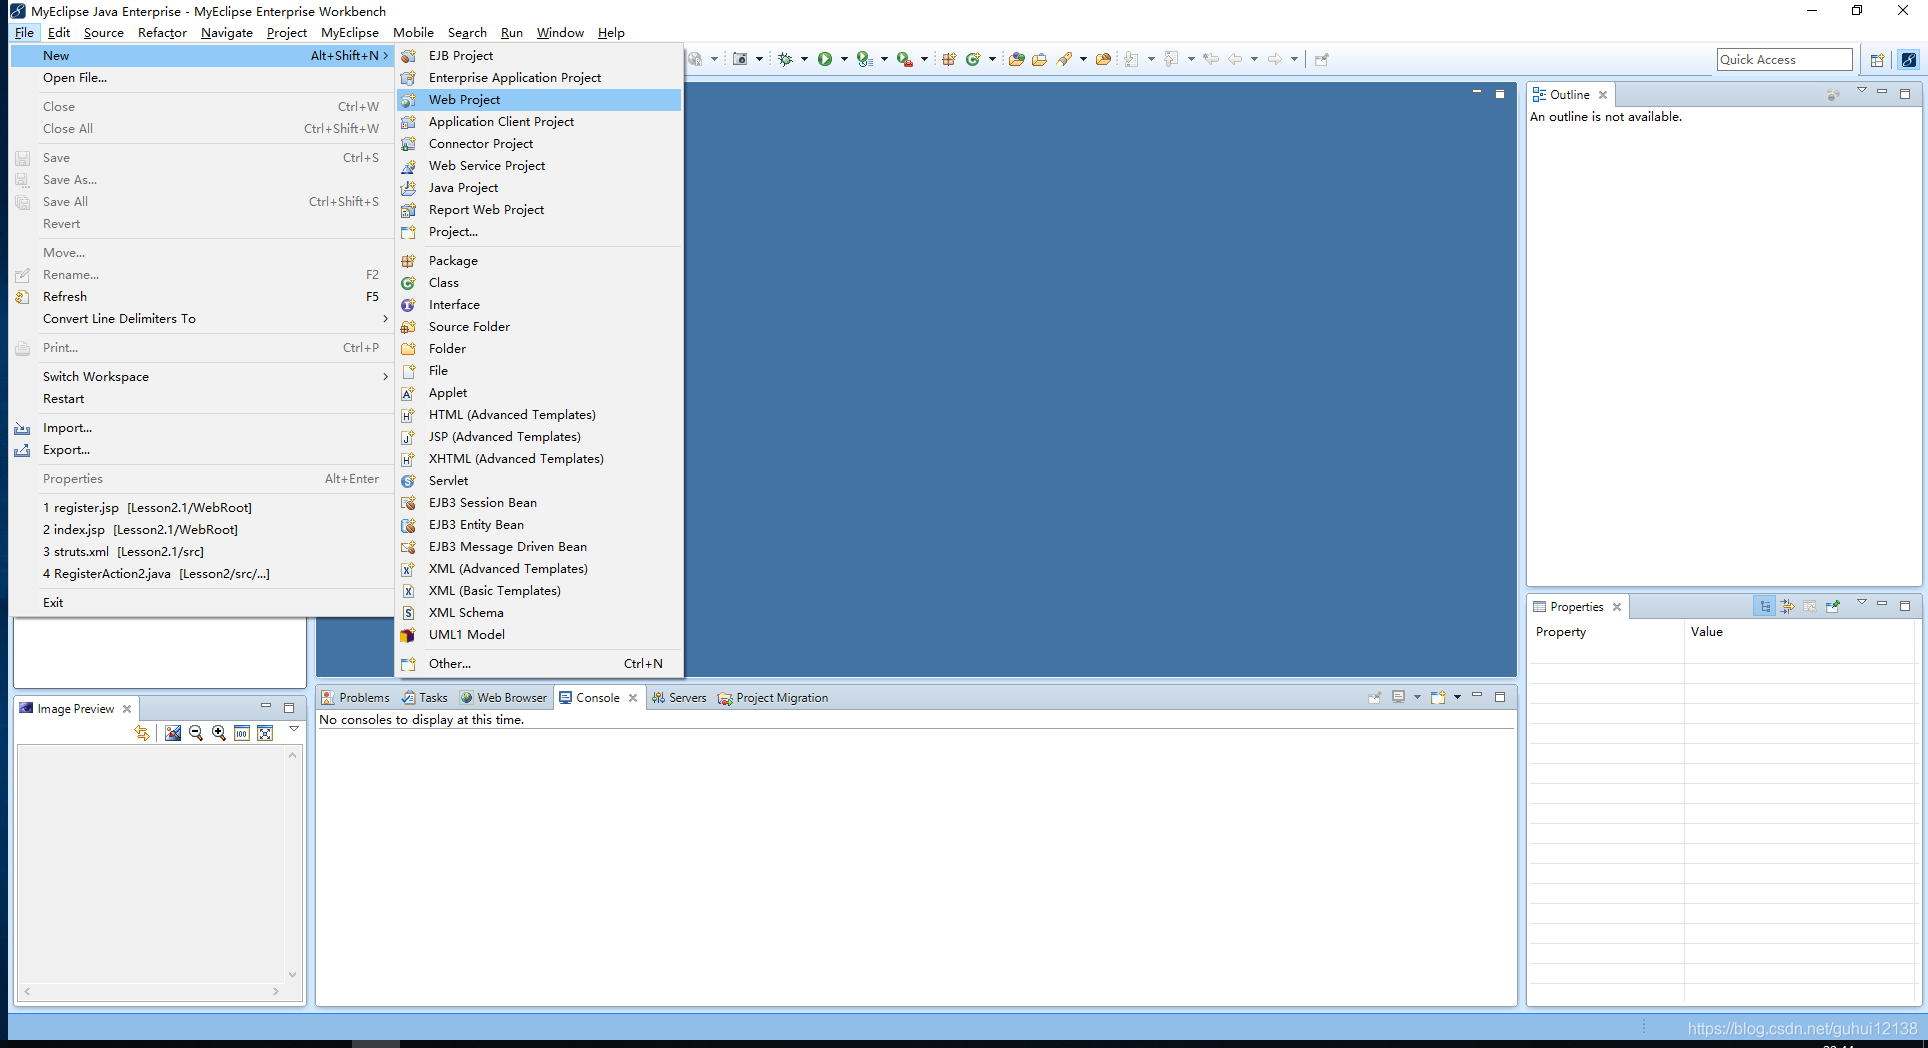This screenshot has height=1048, width=1928.
Task: Click the Quick Access search field
Action: click(1784, 59)
